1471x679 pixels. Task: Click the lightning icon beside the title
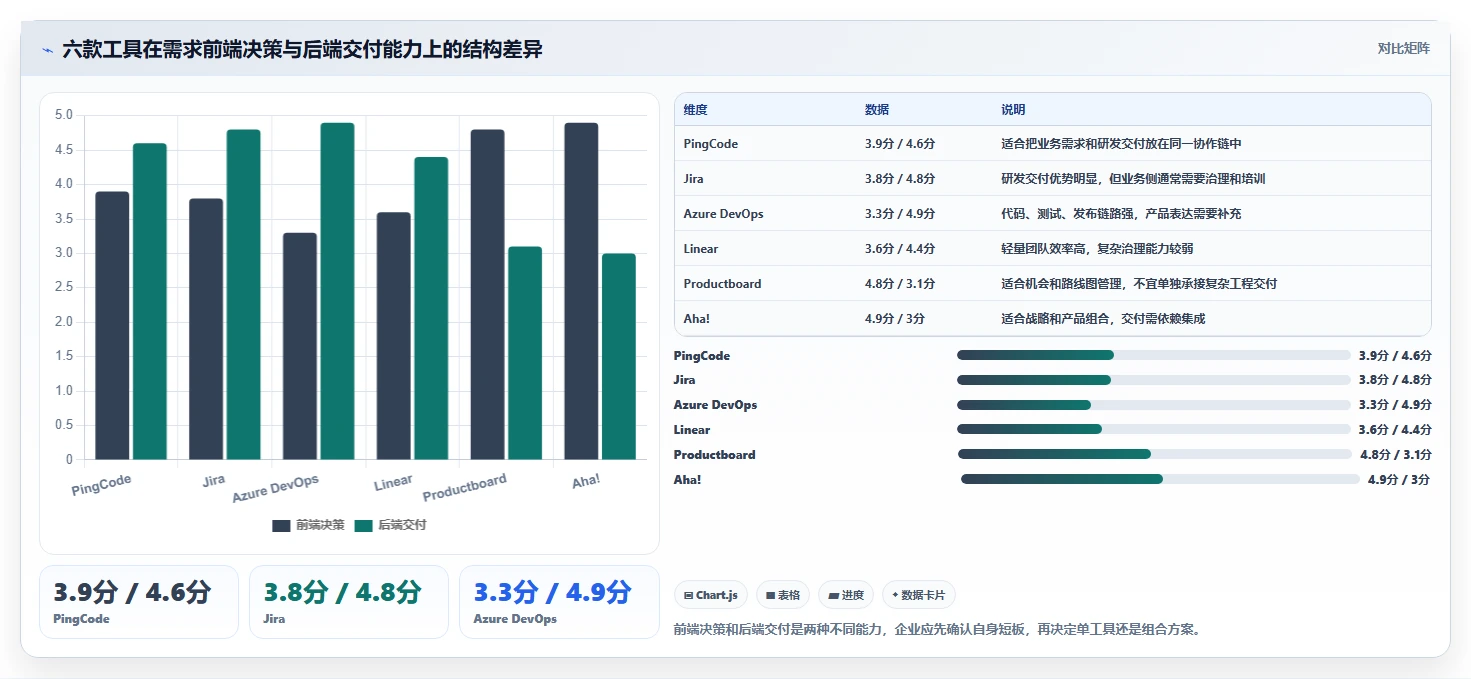pos(47,50)
